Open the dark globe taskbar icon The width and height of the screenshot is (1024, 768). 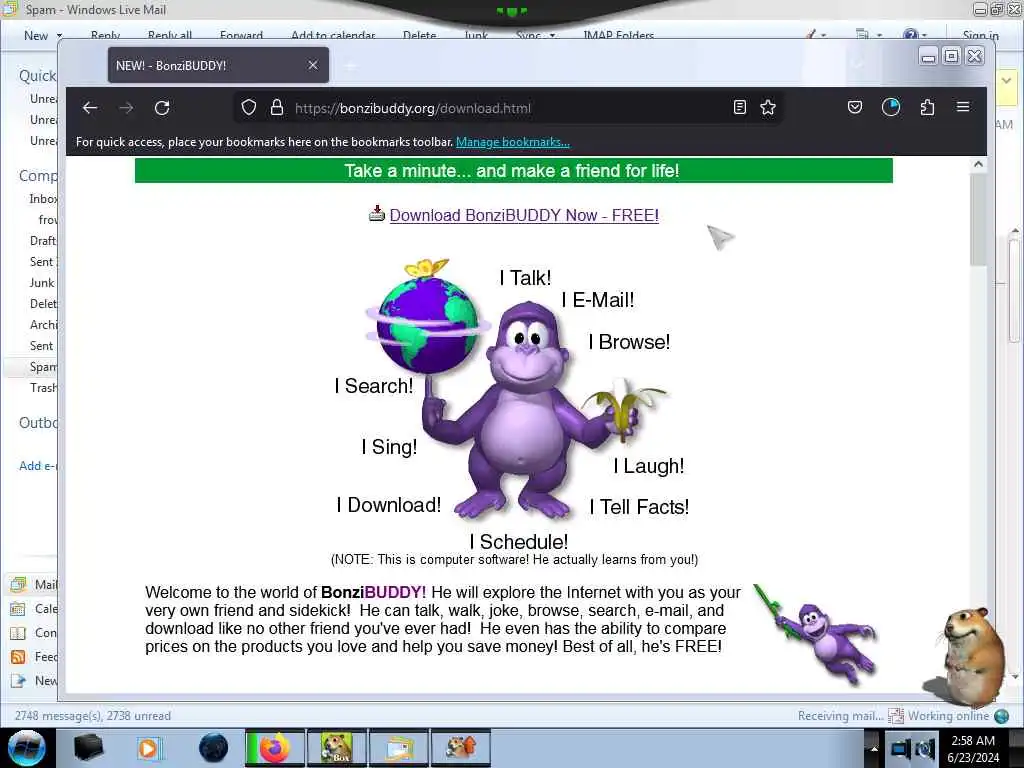pos(214,748)
